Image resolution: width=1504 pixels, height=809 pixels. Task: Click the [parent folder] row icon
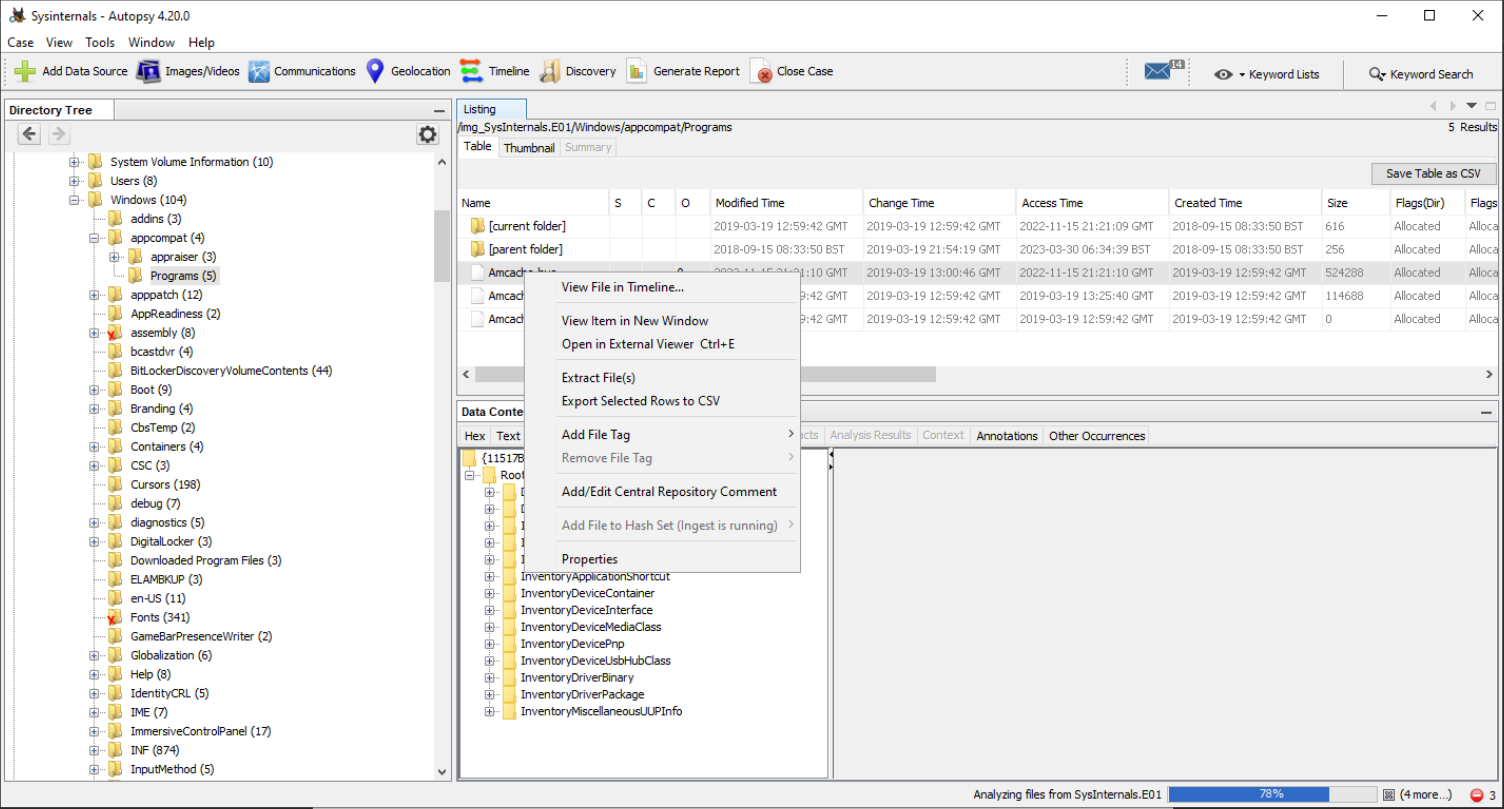click(x=478, y=249)
